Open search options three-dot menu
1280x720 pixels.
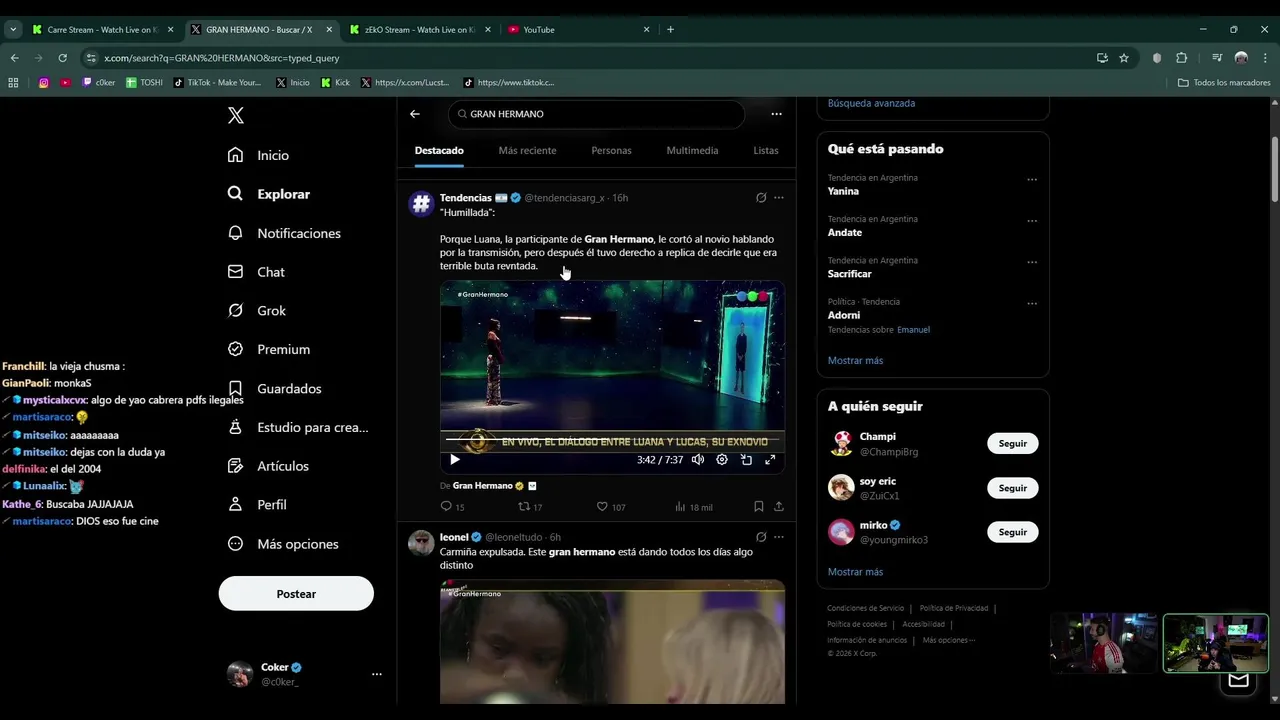click(x=776, y=114)
